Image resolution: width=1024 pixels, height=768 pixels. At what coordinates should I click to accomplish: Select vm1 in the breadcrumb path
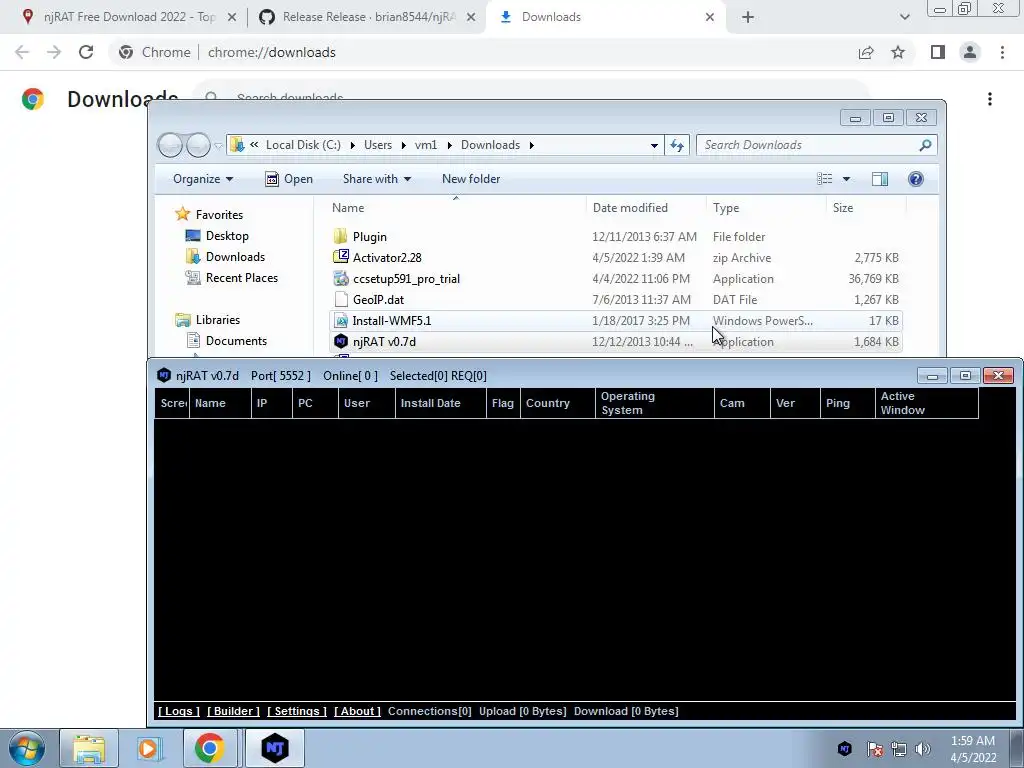point(426,145)
